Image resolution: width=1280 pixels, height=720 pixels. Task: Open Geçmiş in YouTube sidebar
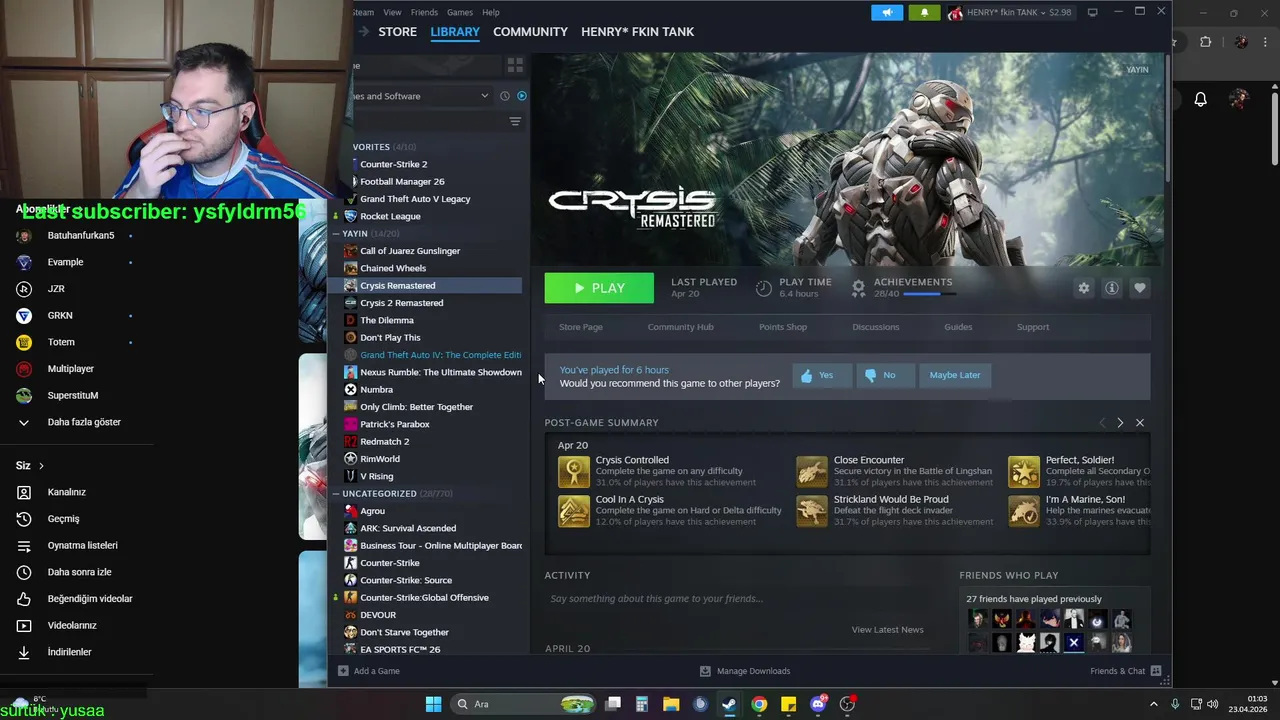(63, 519)
